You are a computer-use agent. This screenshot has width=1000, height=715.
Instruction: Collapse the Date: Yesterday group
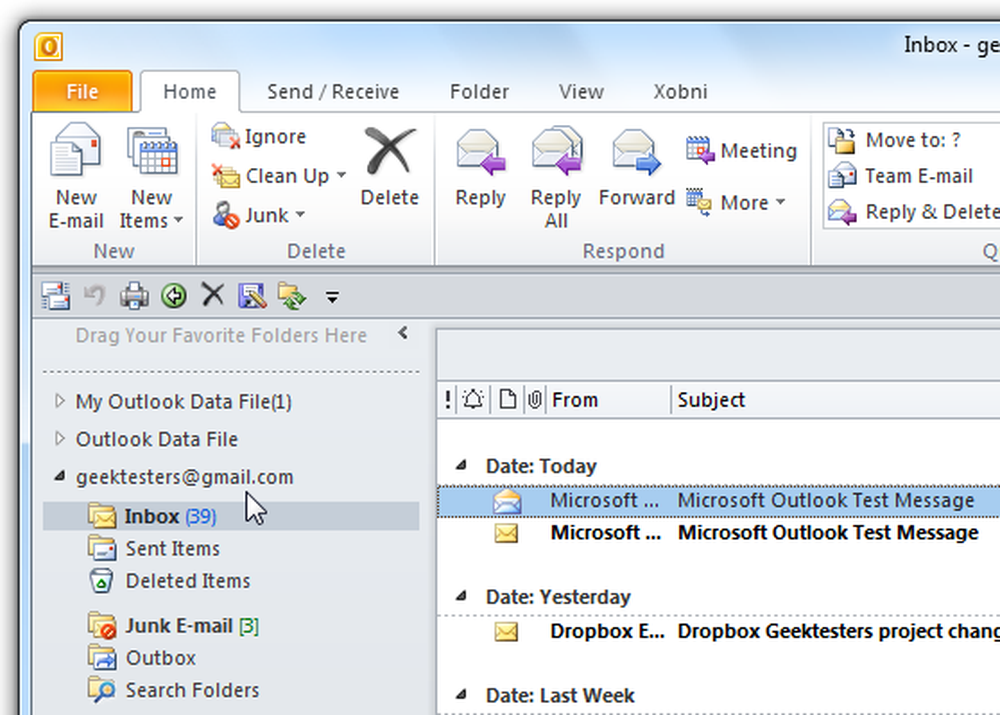coord(461,596)
